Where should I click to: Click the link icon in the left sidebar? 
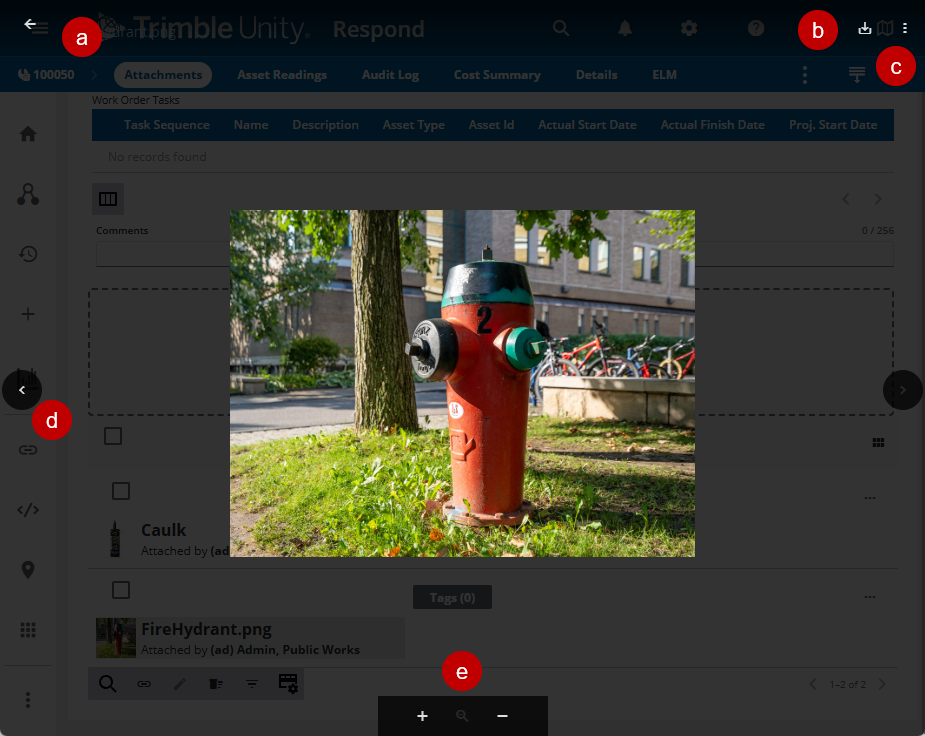pos(28,451)
